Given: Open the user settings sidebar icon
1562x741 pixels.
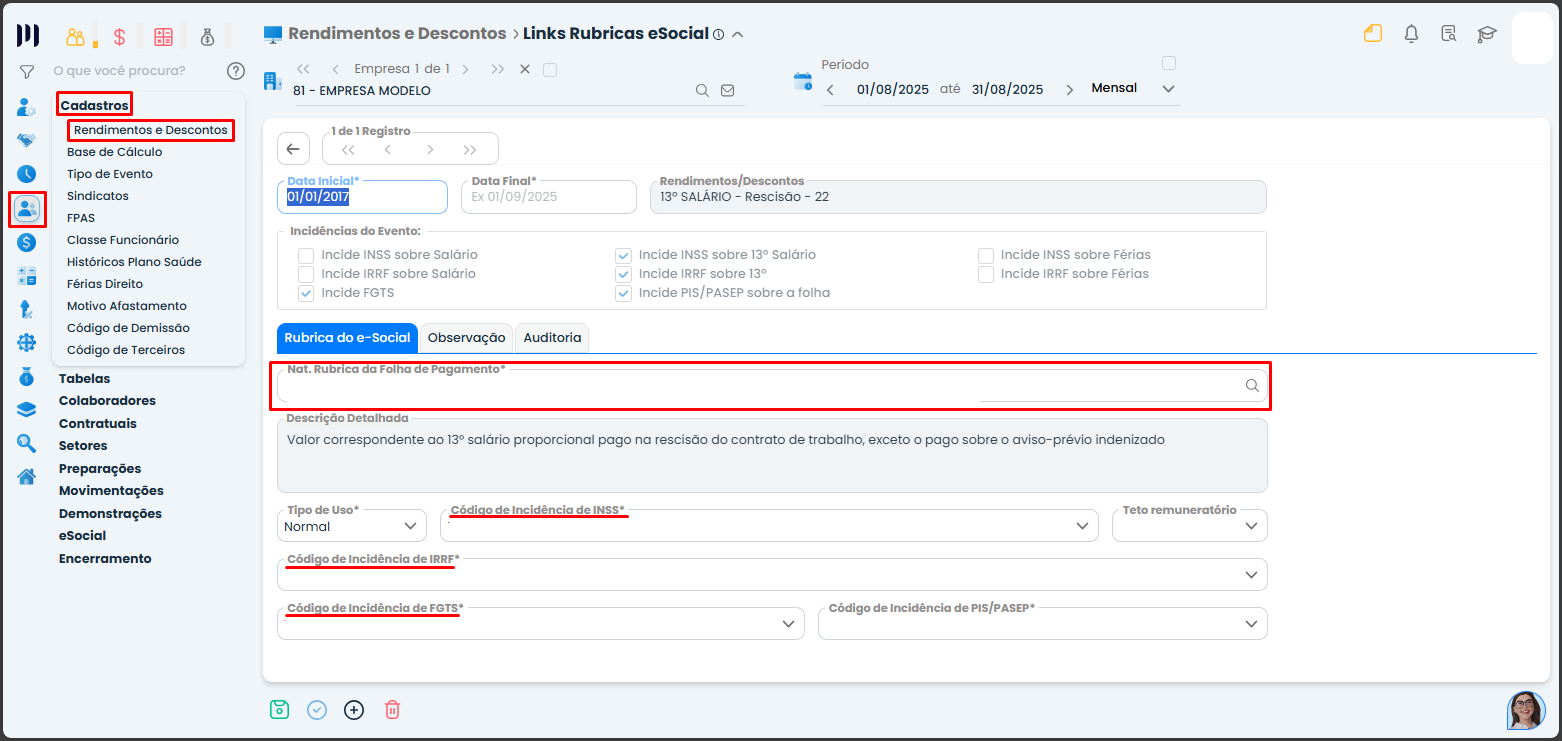Looking at the screenshot, I should (27, 106).
